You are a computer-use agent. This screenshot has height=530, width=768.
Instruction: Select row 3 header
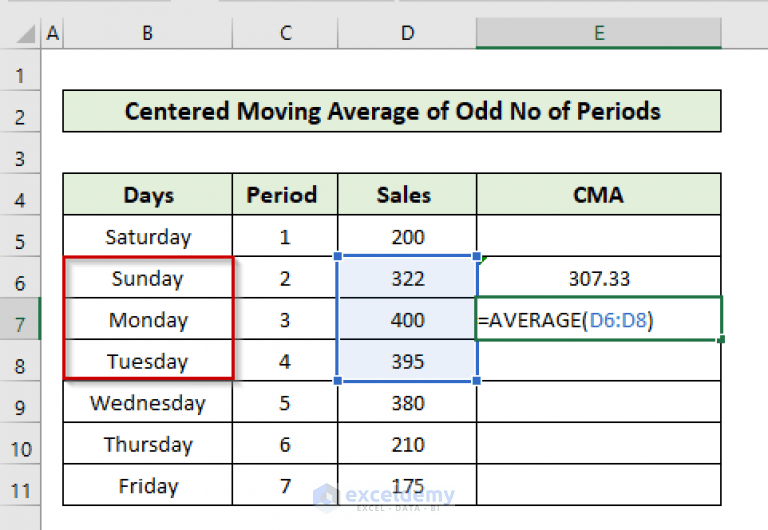tap(20, 153)
